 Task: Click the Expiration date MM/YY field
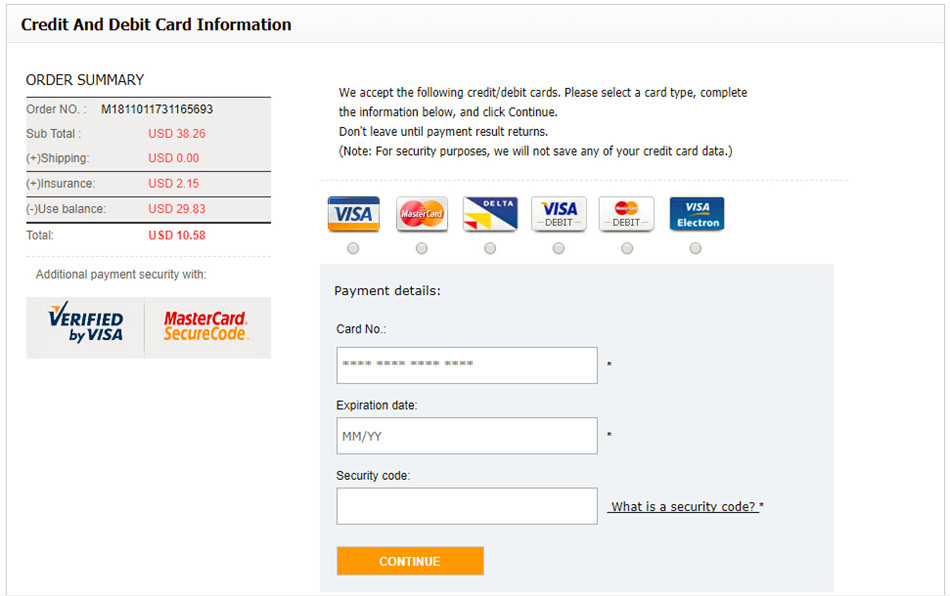[x=467, y=436]
